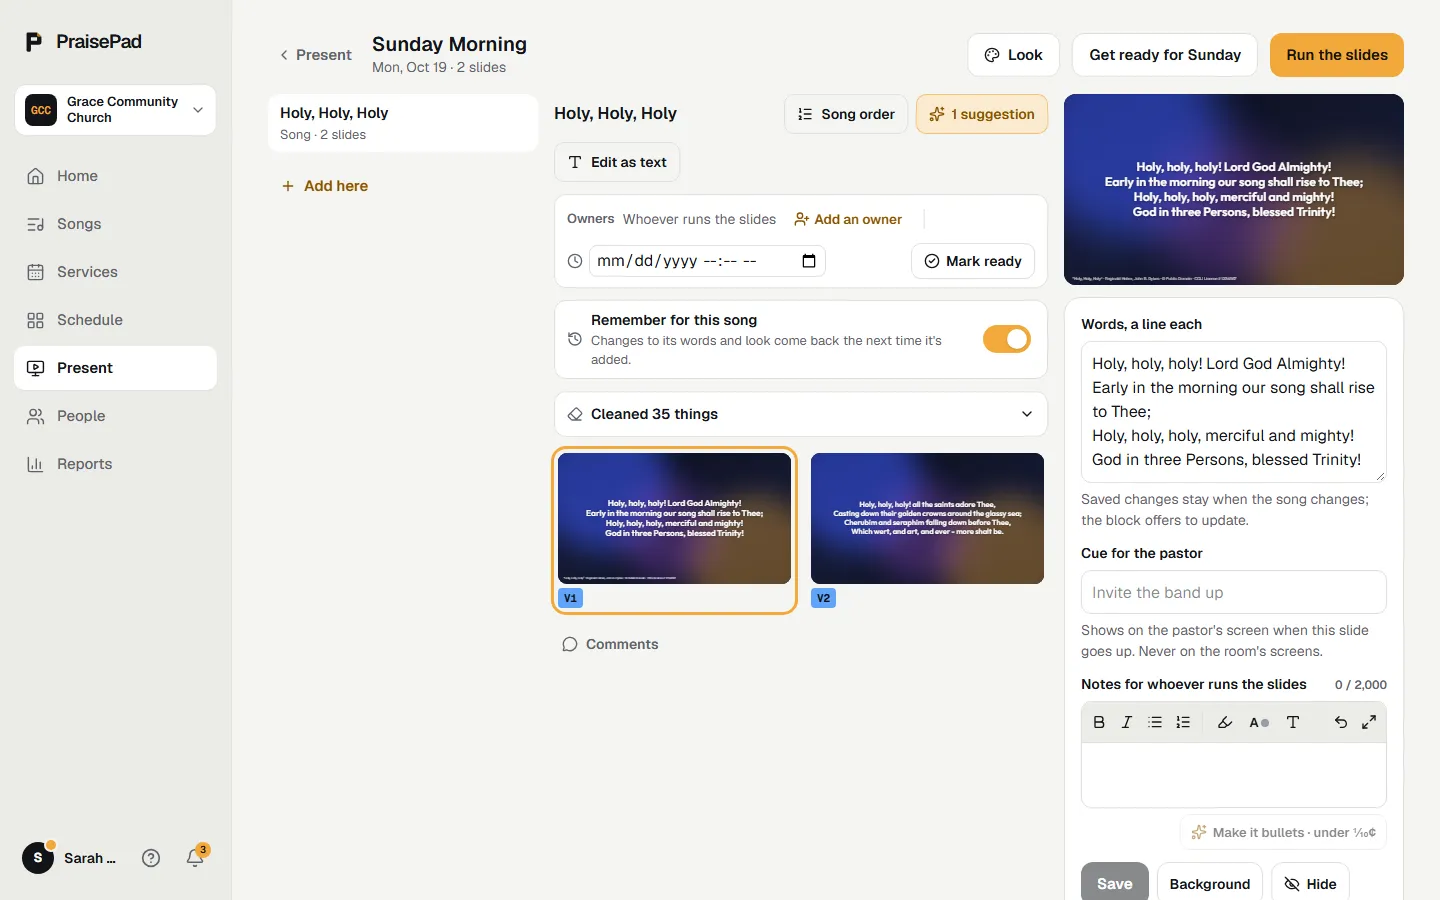View the 1 suggestion
The image size is (1440, 900).
click(982, 114)
